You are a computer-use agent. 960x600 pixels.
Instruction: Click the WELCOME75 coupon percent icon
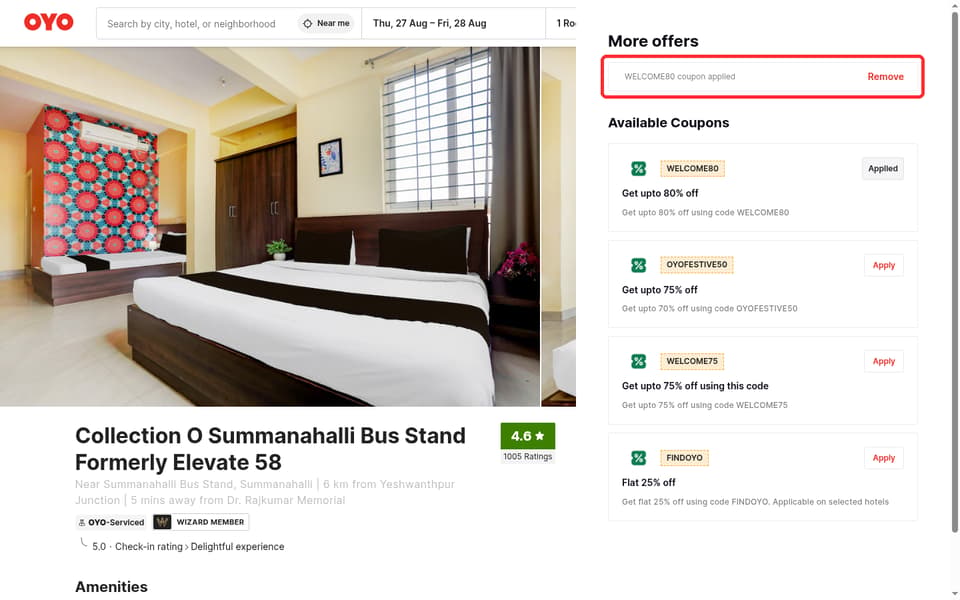coord(639,361)
